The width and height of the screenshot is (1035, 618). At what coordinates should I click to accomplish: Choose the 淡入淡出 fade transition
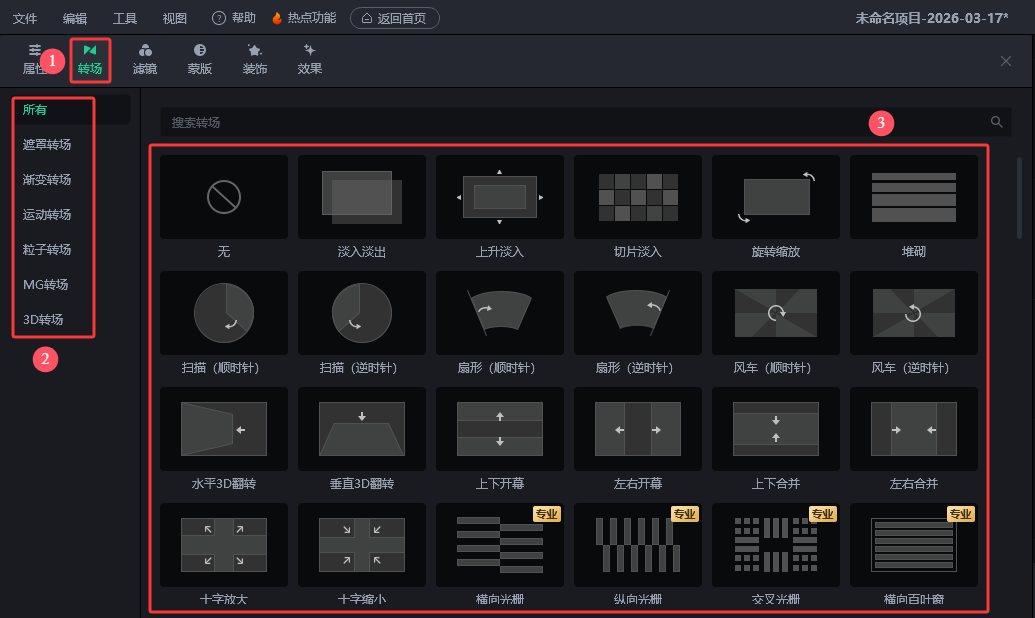[362, 196]
